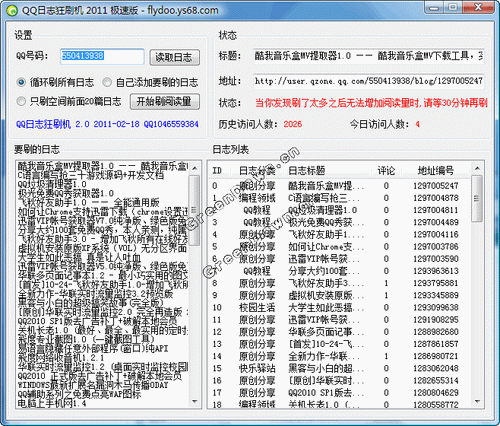
Task: Select list entry 彩度网络收音机1.2.1
Action: click(x=61, y=358)
